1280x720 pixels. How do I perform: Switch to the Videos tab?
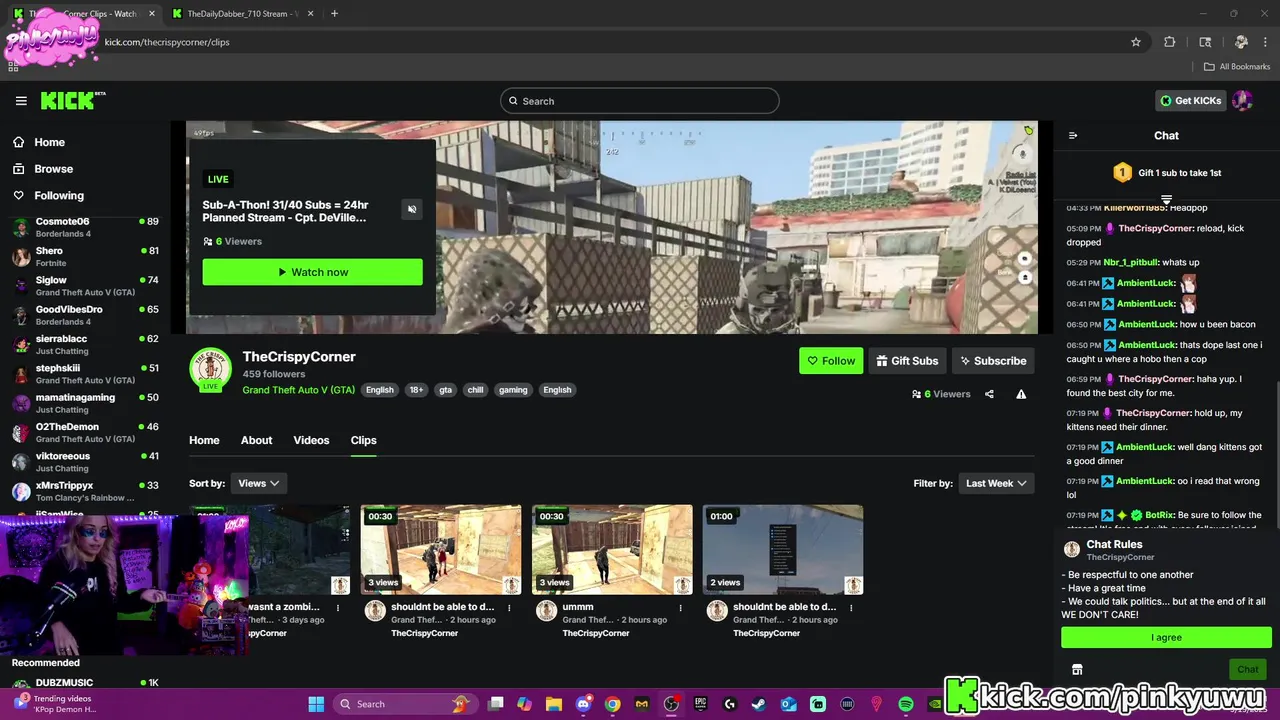(x=311, y=440)
